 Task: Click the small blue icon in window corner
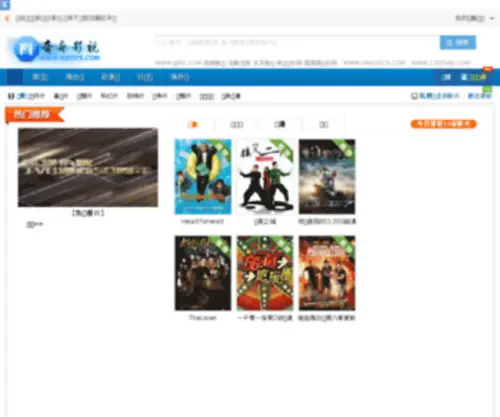(x=5, y=4)
